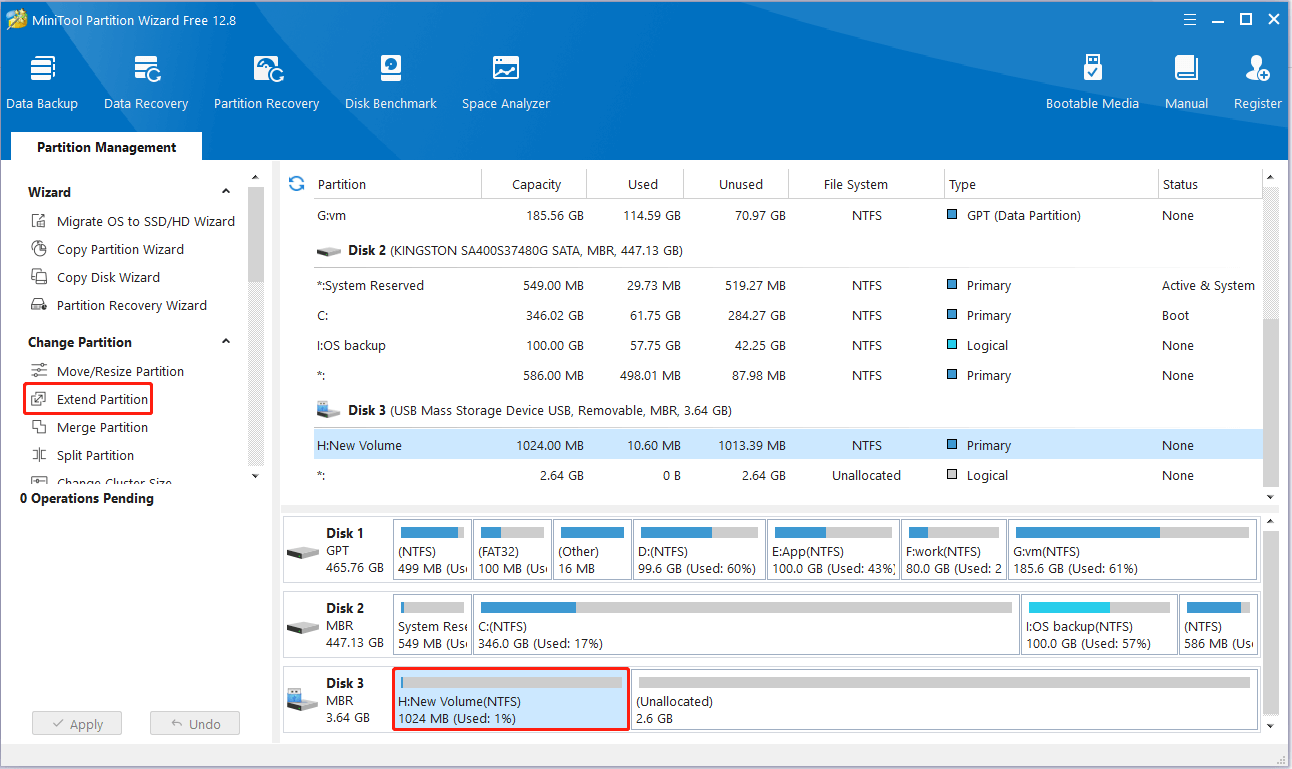Screen dimensions: 1292x769
Task: Select 586.00 MB partition row
Action: pos(788,375)
